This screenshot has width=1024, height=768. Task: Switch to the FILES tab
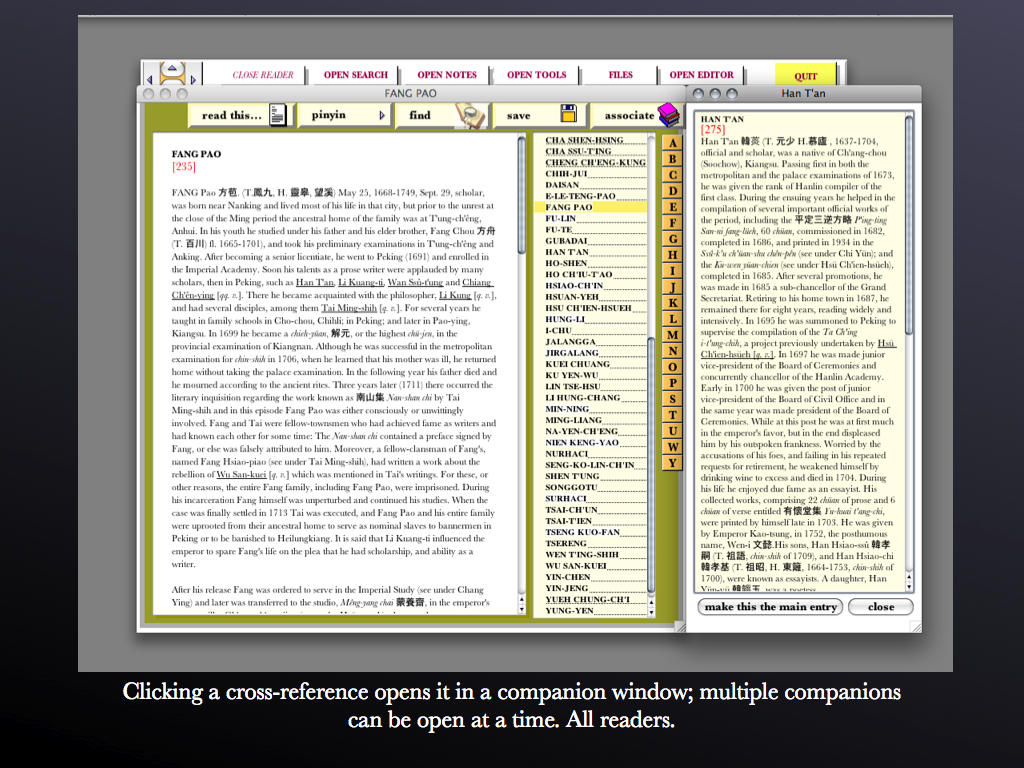[x=620, y=75]
